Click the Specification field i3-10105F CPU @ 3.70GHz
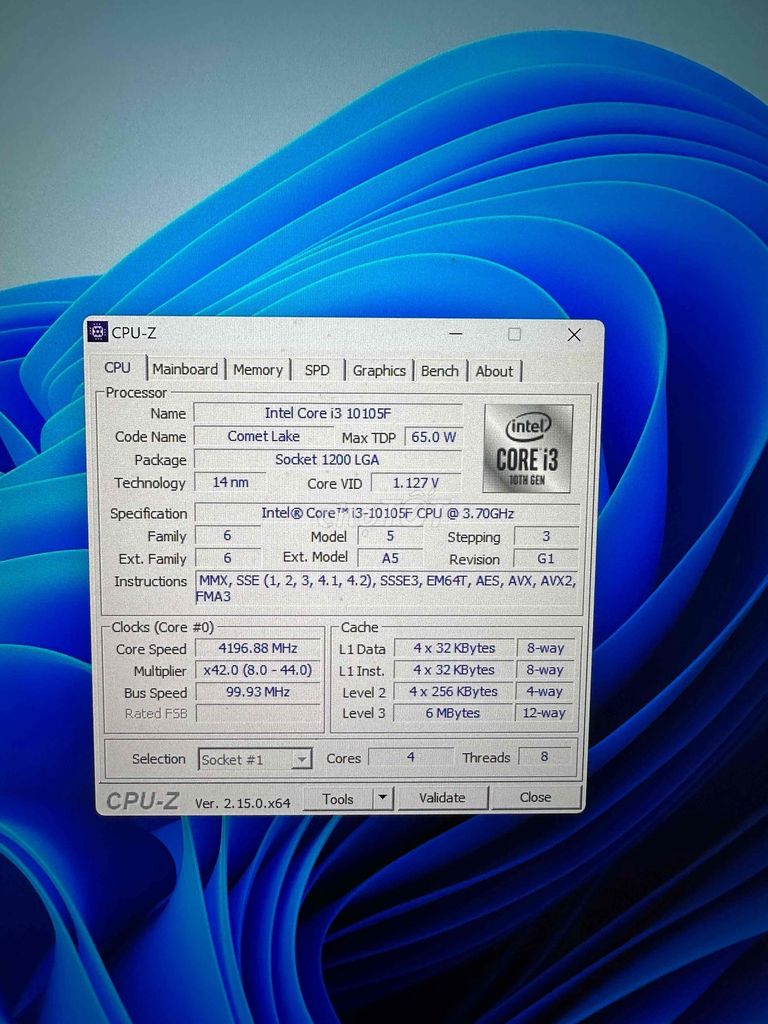768x1024 pixels. click(387, 513)
